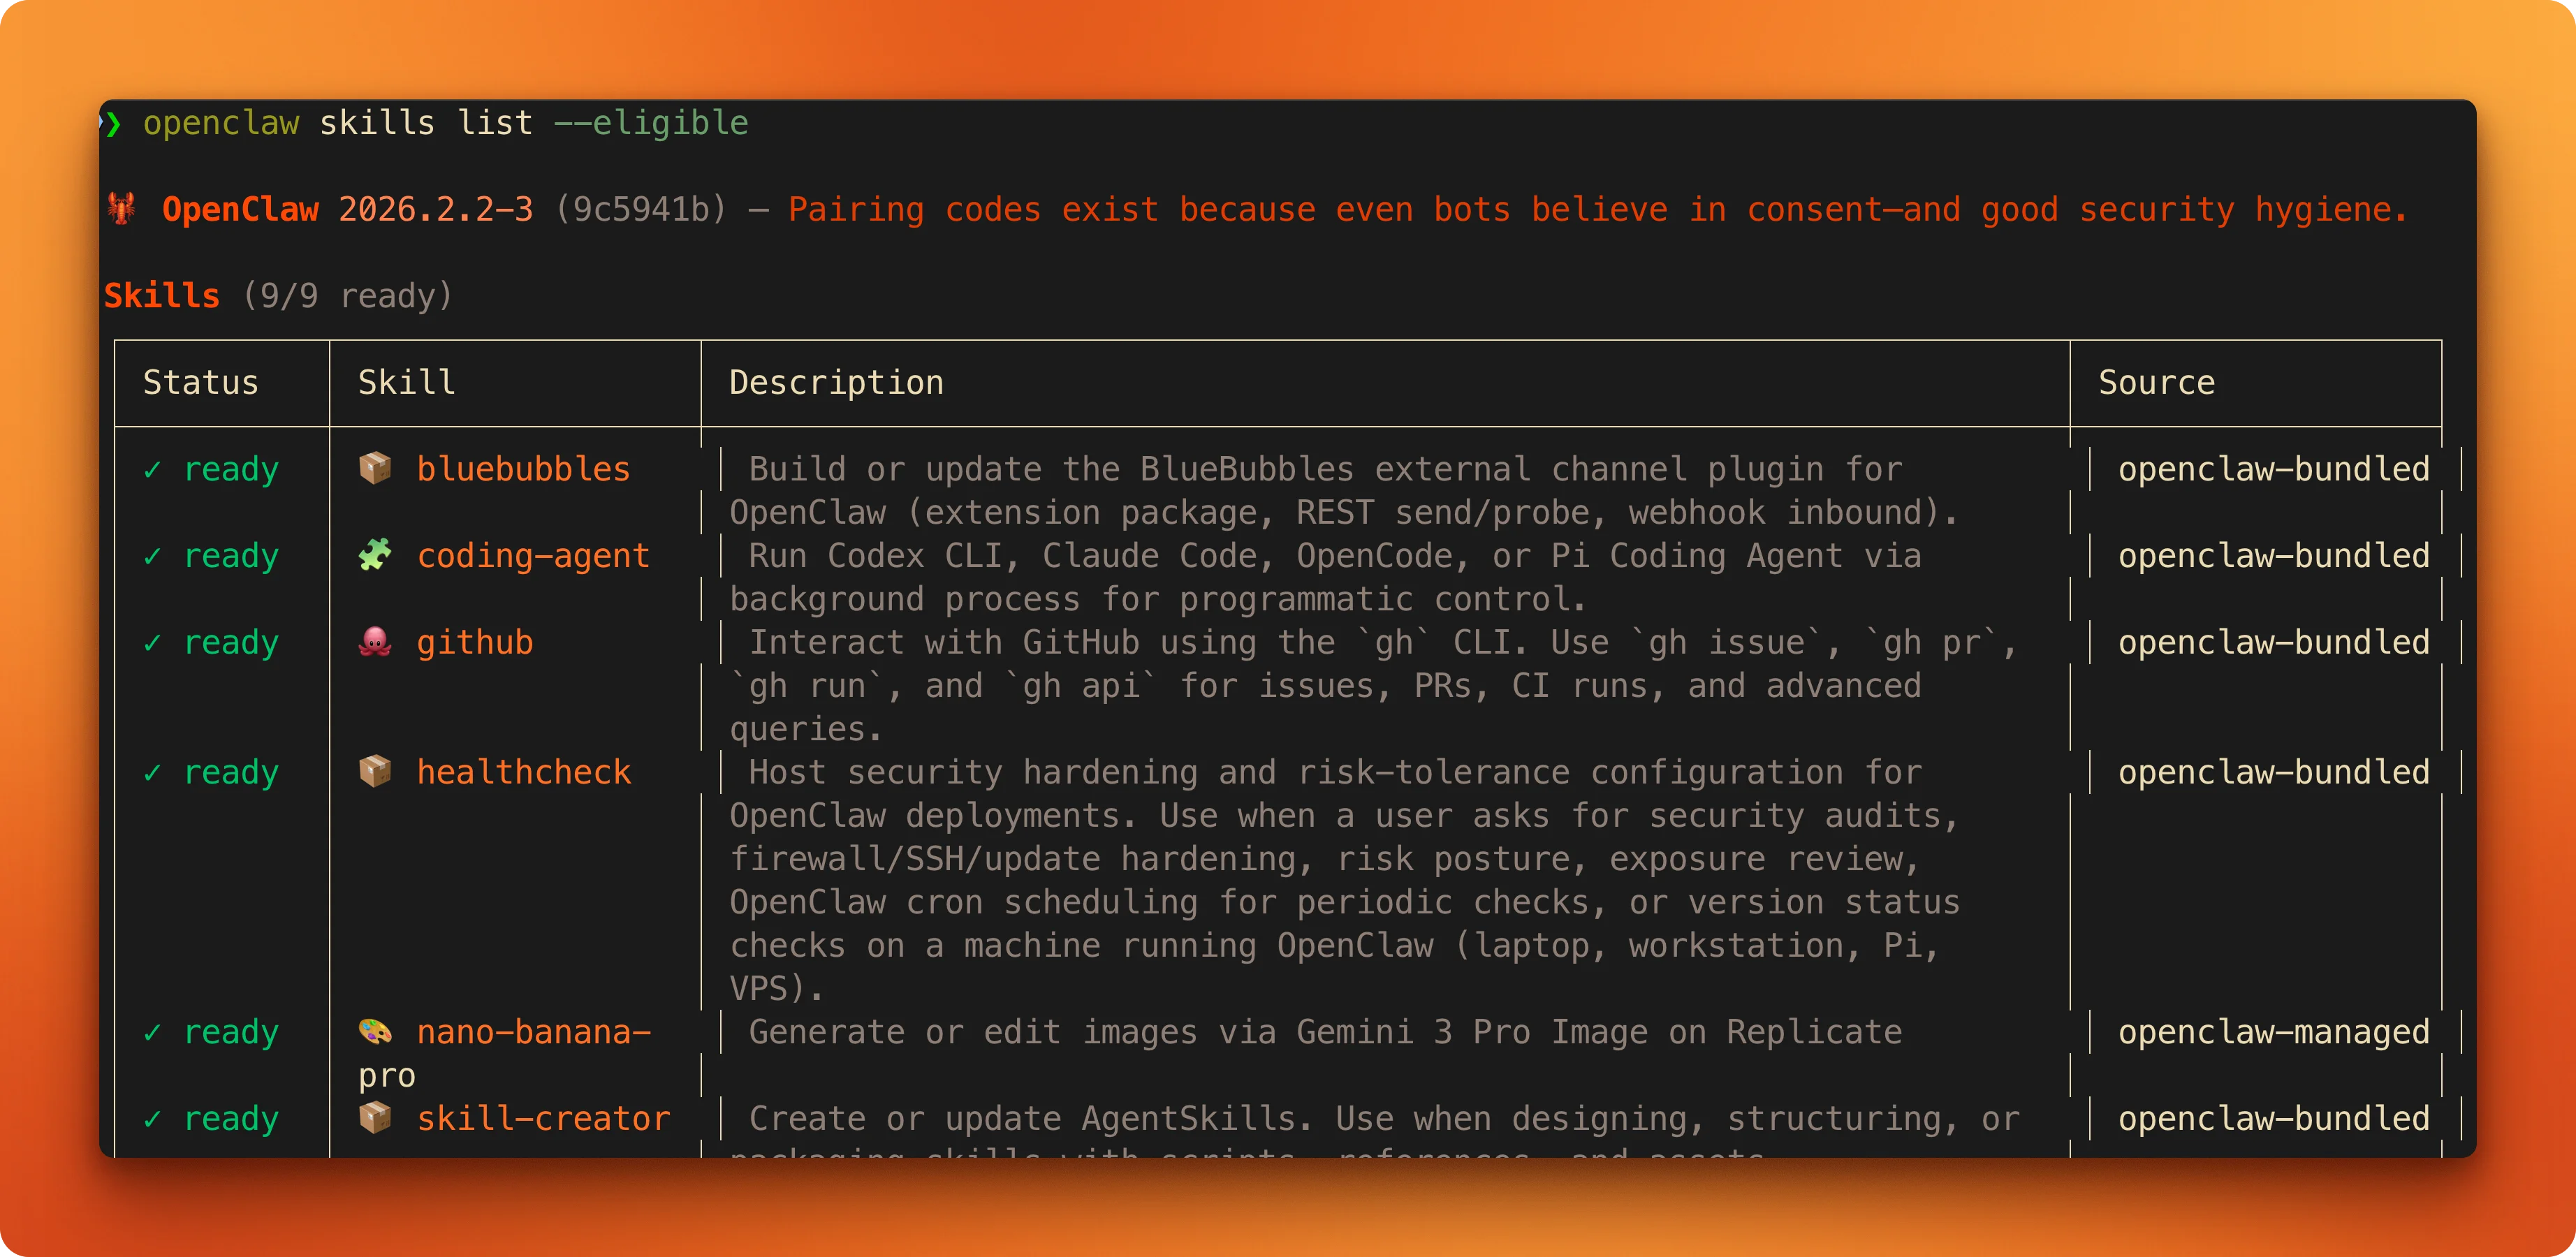Click the openclaw-managed source label
2576x1257 pixels.
pyautogui.click(x=2273, y=1032)
